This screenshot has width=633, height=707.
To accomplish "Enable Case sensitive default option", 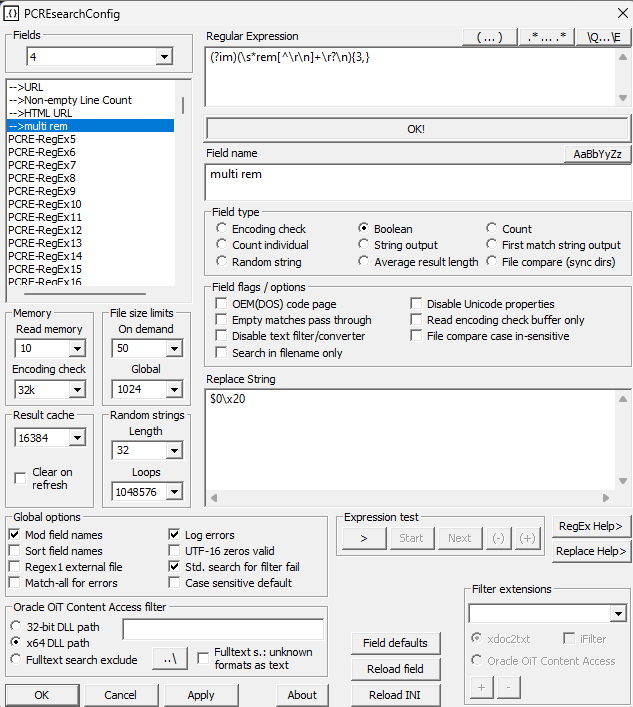I will pyautogui.click(x=174, y=583).
